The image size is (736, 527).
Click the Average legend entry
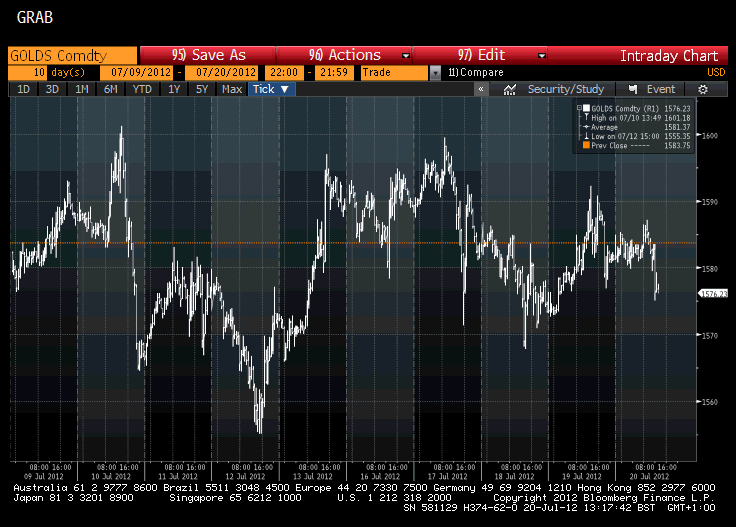636,127
